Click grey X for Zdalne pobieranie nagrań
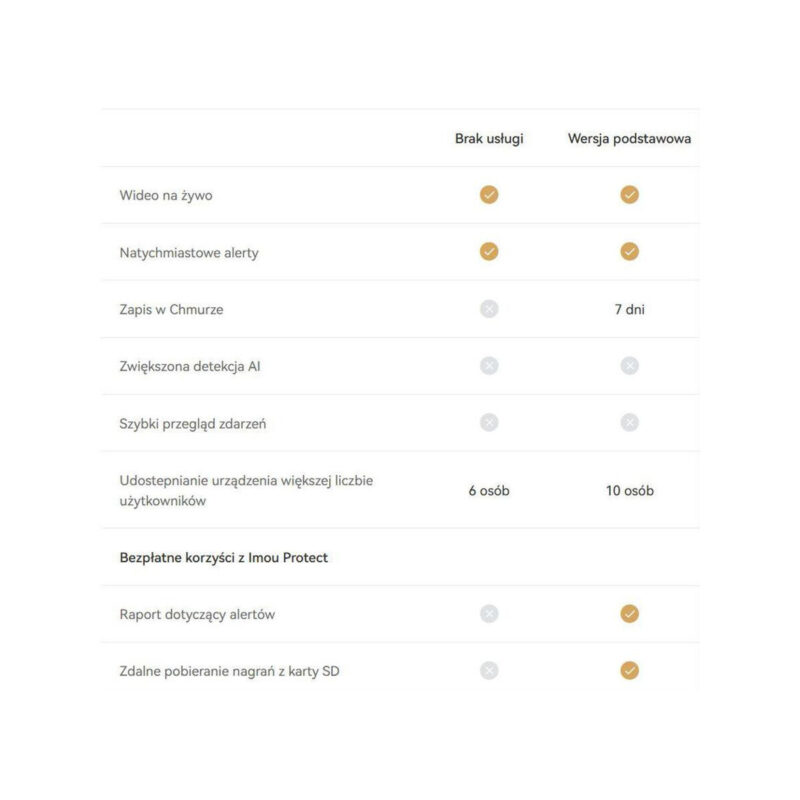The width and height of the screenshot is (800, 800). click(489, 671)
